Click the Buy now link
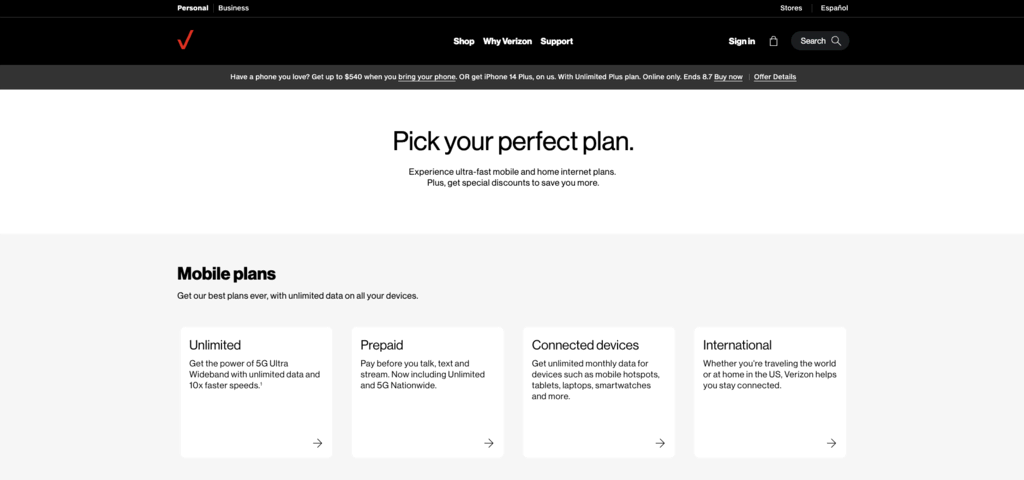This screenshot has width=1024, height=480. (728, 77)
